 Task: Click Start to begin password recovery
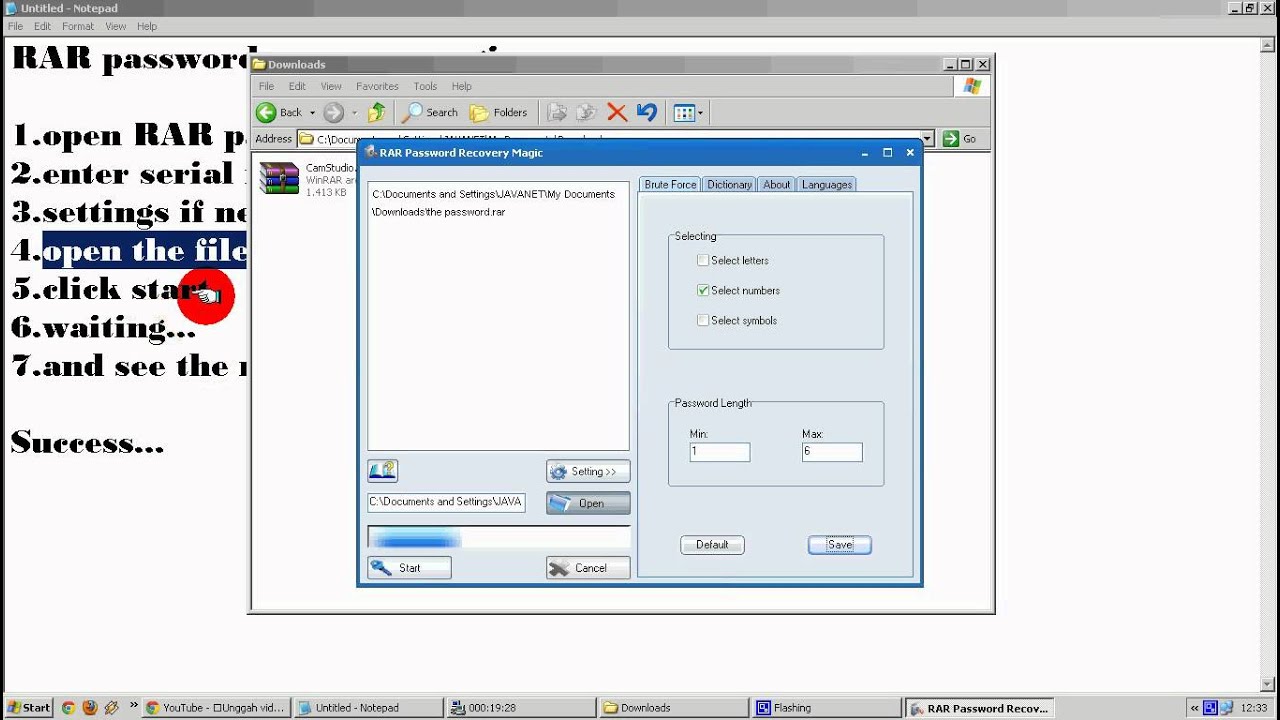point(409,568)
